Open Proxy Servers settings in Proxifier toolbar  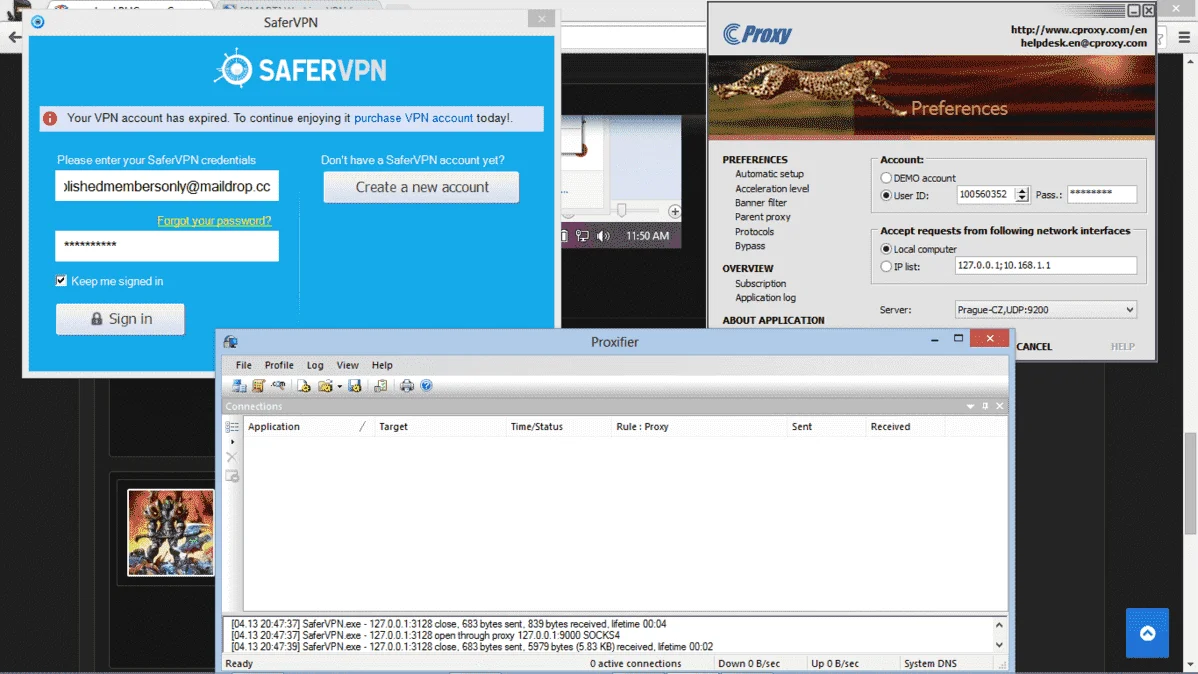coord(239,386)
